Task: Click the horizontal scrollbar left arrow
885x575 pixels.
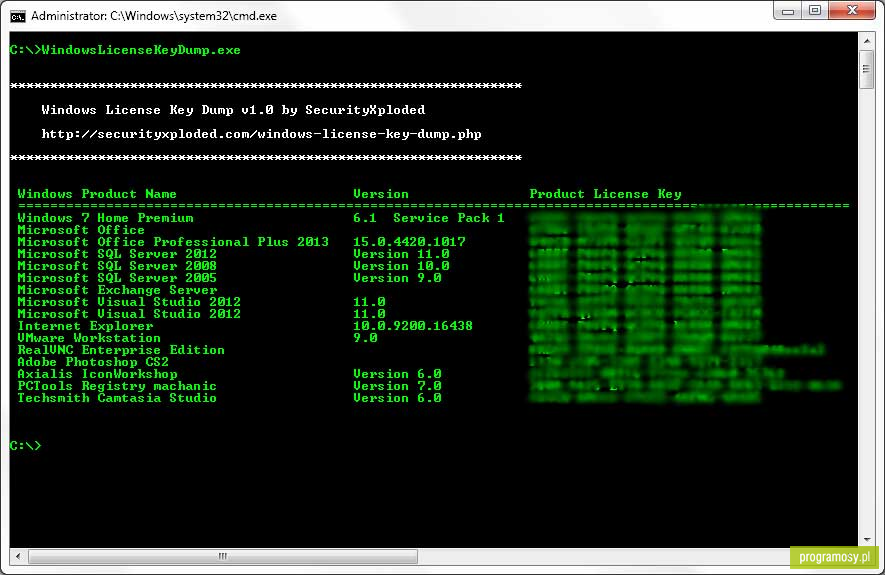Action: click(x=18, y=556)
